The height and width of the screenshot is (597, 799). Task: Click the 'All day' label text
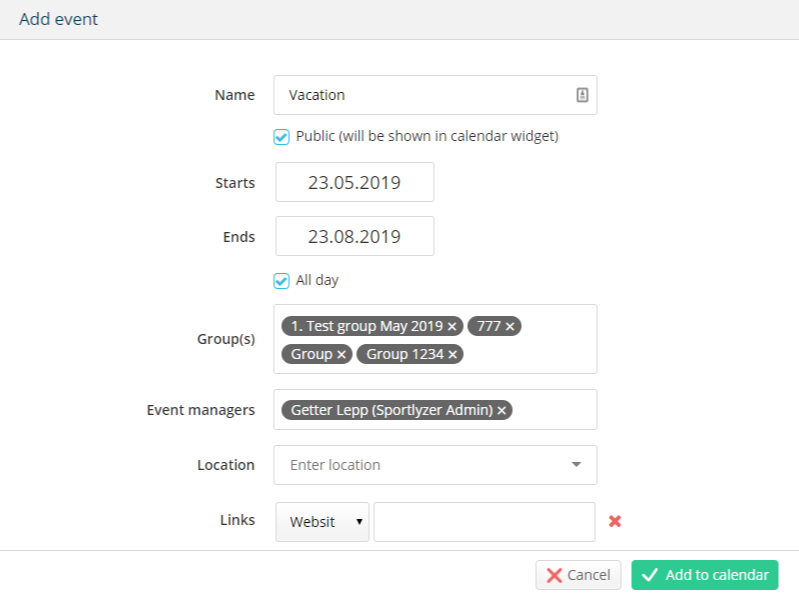[x=317, y=281]
